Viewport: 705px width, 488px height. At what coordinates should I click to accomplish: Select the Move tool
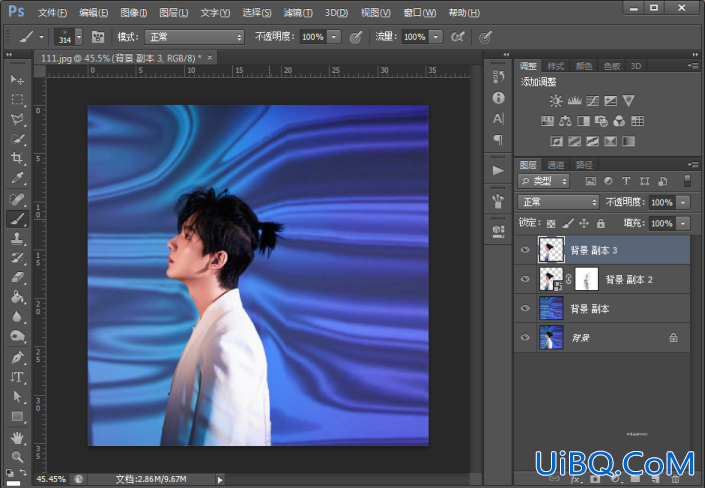point(17,80)
